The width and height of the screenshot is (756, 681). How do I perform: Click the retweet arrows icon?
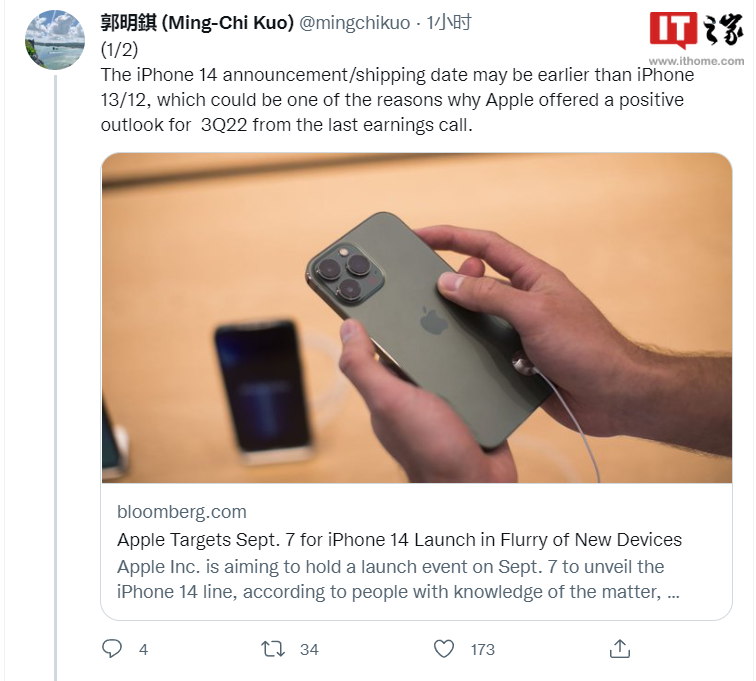pyautogui.click(x=273, y=649)
